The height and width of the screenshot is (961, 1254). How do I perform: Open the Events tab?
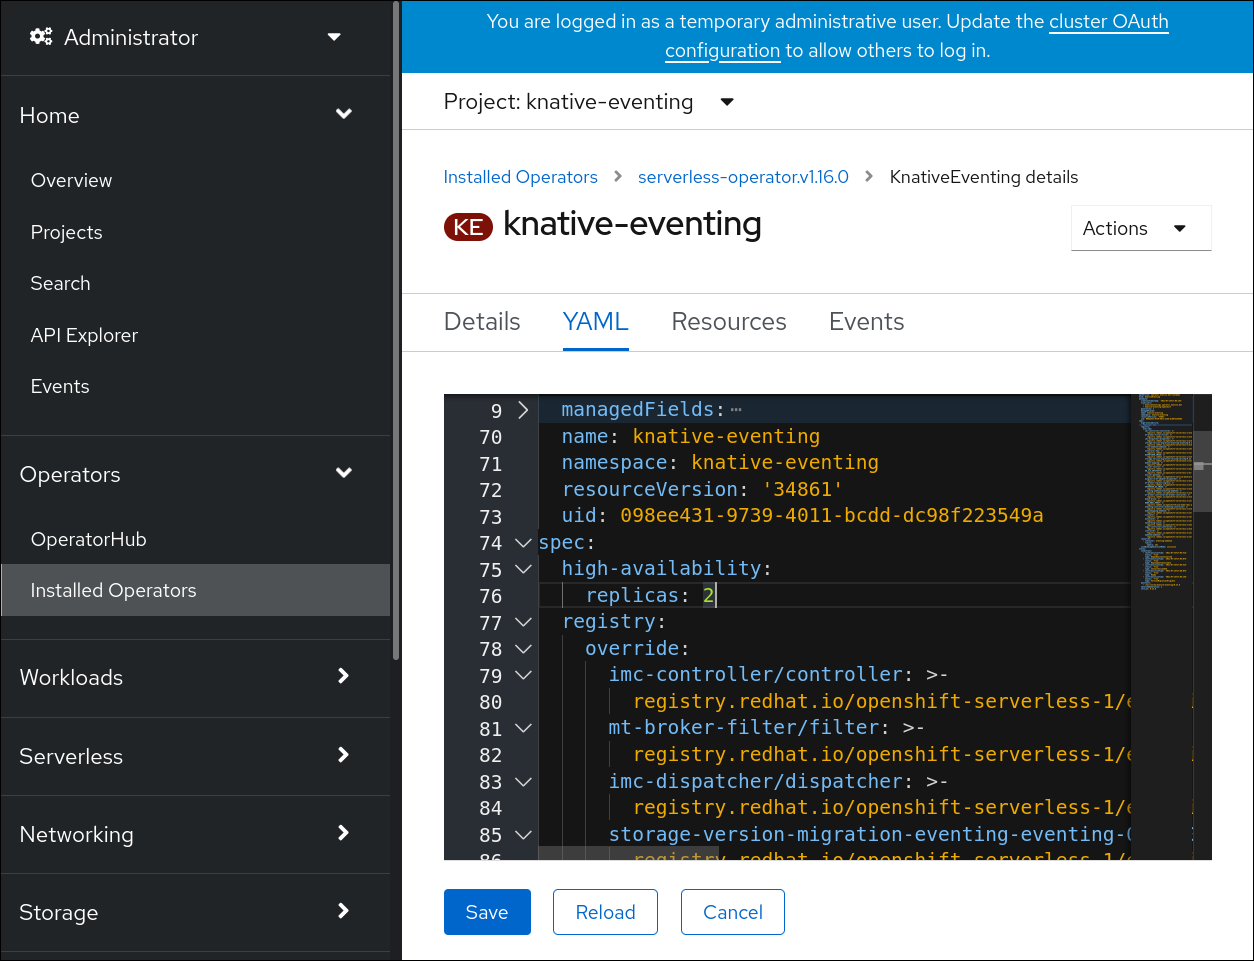(x=866, y=322)
